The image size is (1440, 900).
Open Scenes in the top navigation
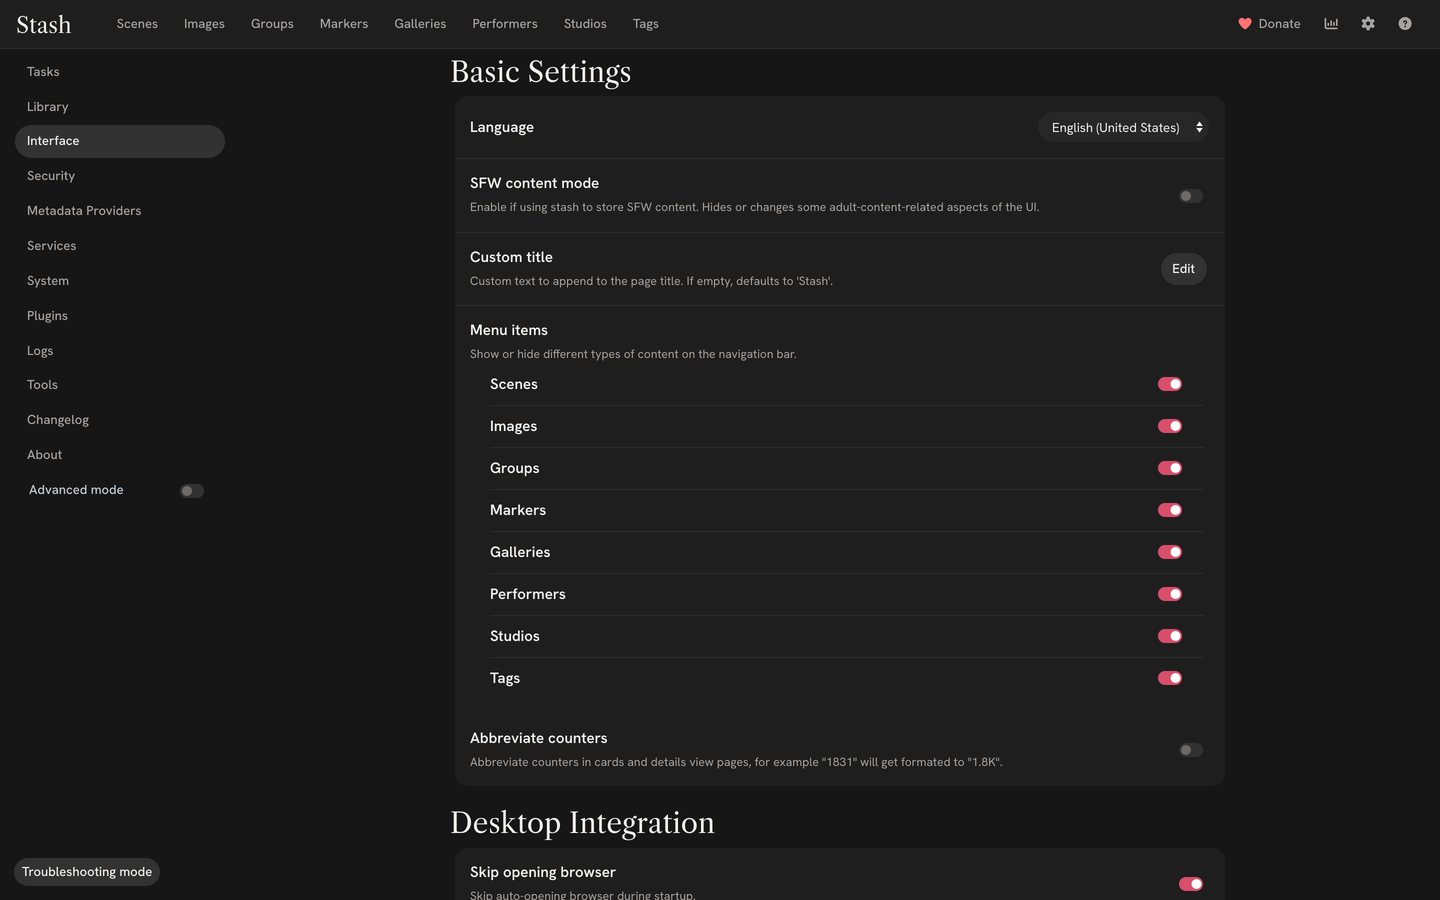(137, 24)
